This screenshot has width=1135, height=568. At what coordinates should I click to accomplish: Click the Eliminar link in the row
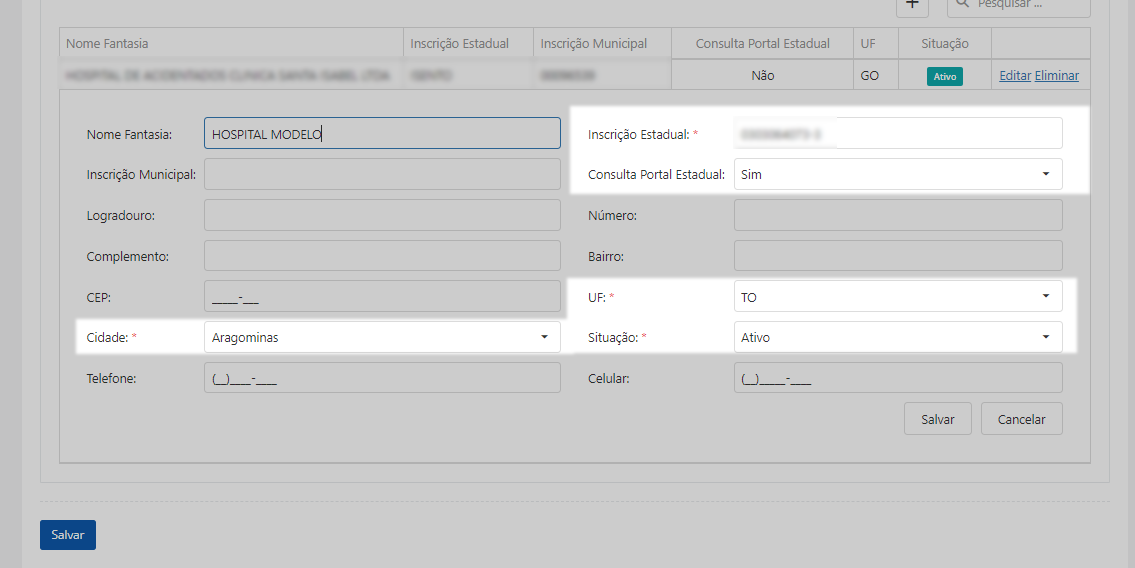(x=1056, y=75)
